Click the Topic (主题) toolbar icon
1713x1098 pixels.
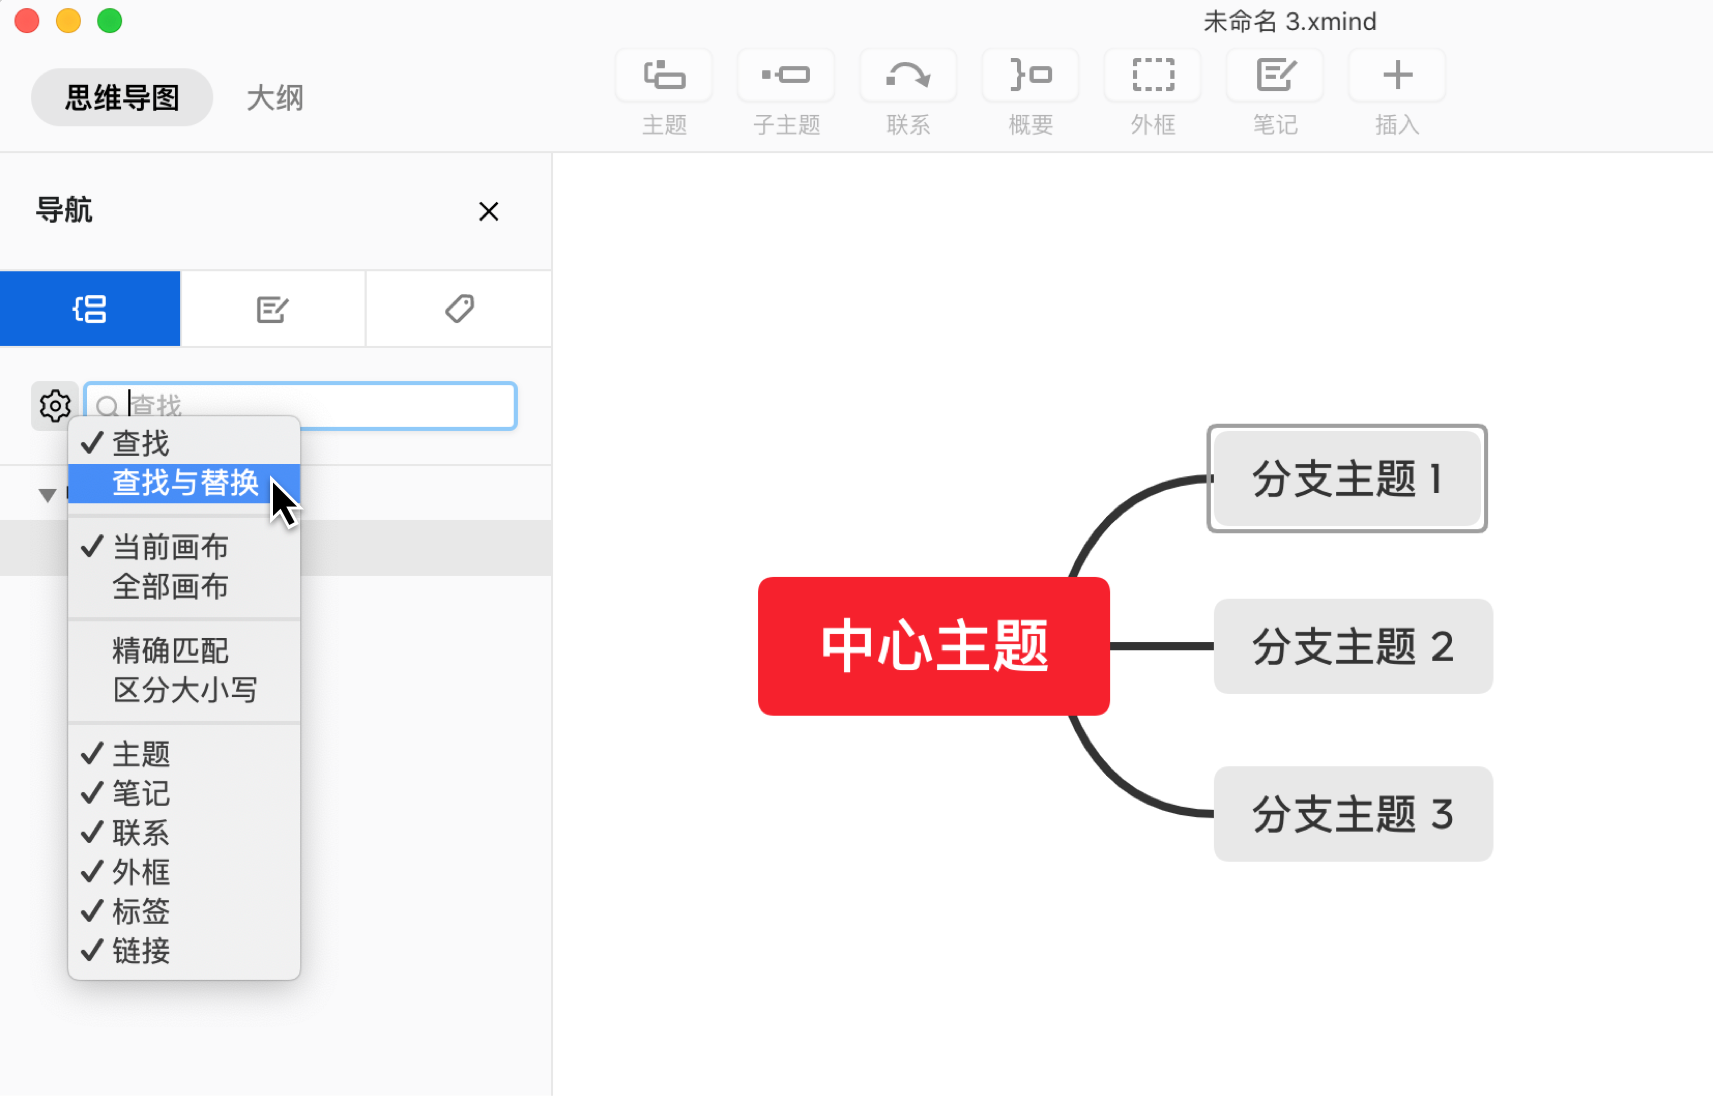(x=664, y=76)
